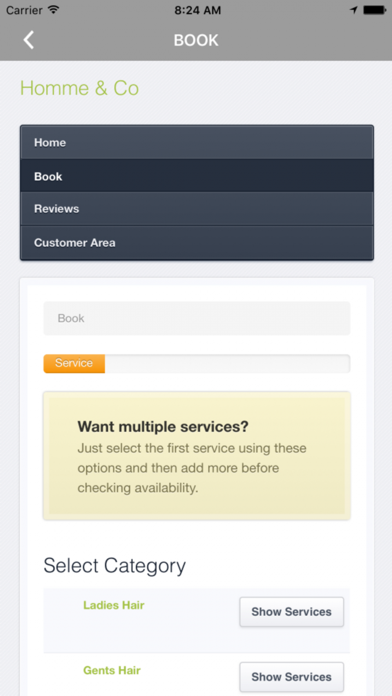
Task: Select the Book menu item
Action: (197, 176)
